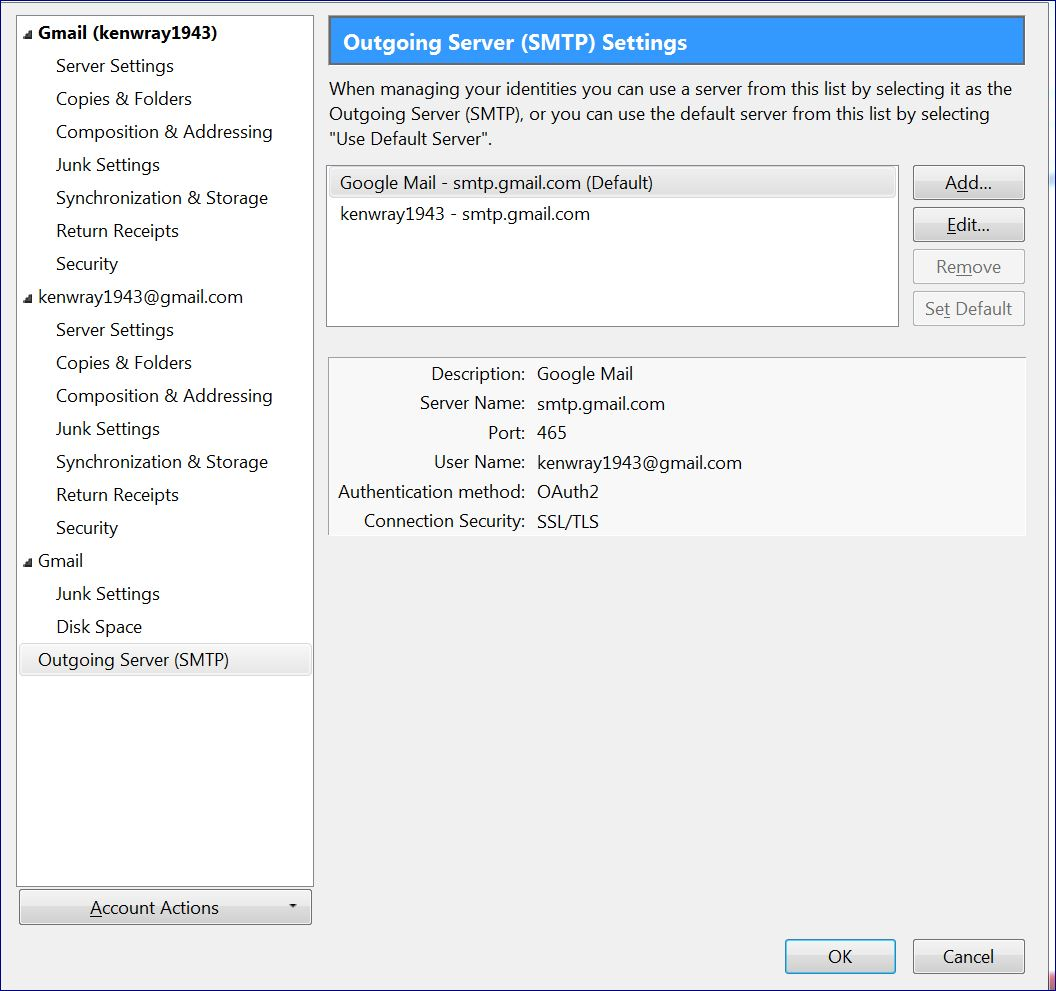The height and width of the screenshot is (991, 1056).
Task: Cancel the account settings dialog
Action: [x=968, y=956]
